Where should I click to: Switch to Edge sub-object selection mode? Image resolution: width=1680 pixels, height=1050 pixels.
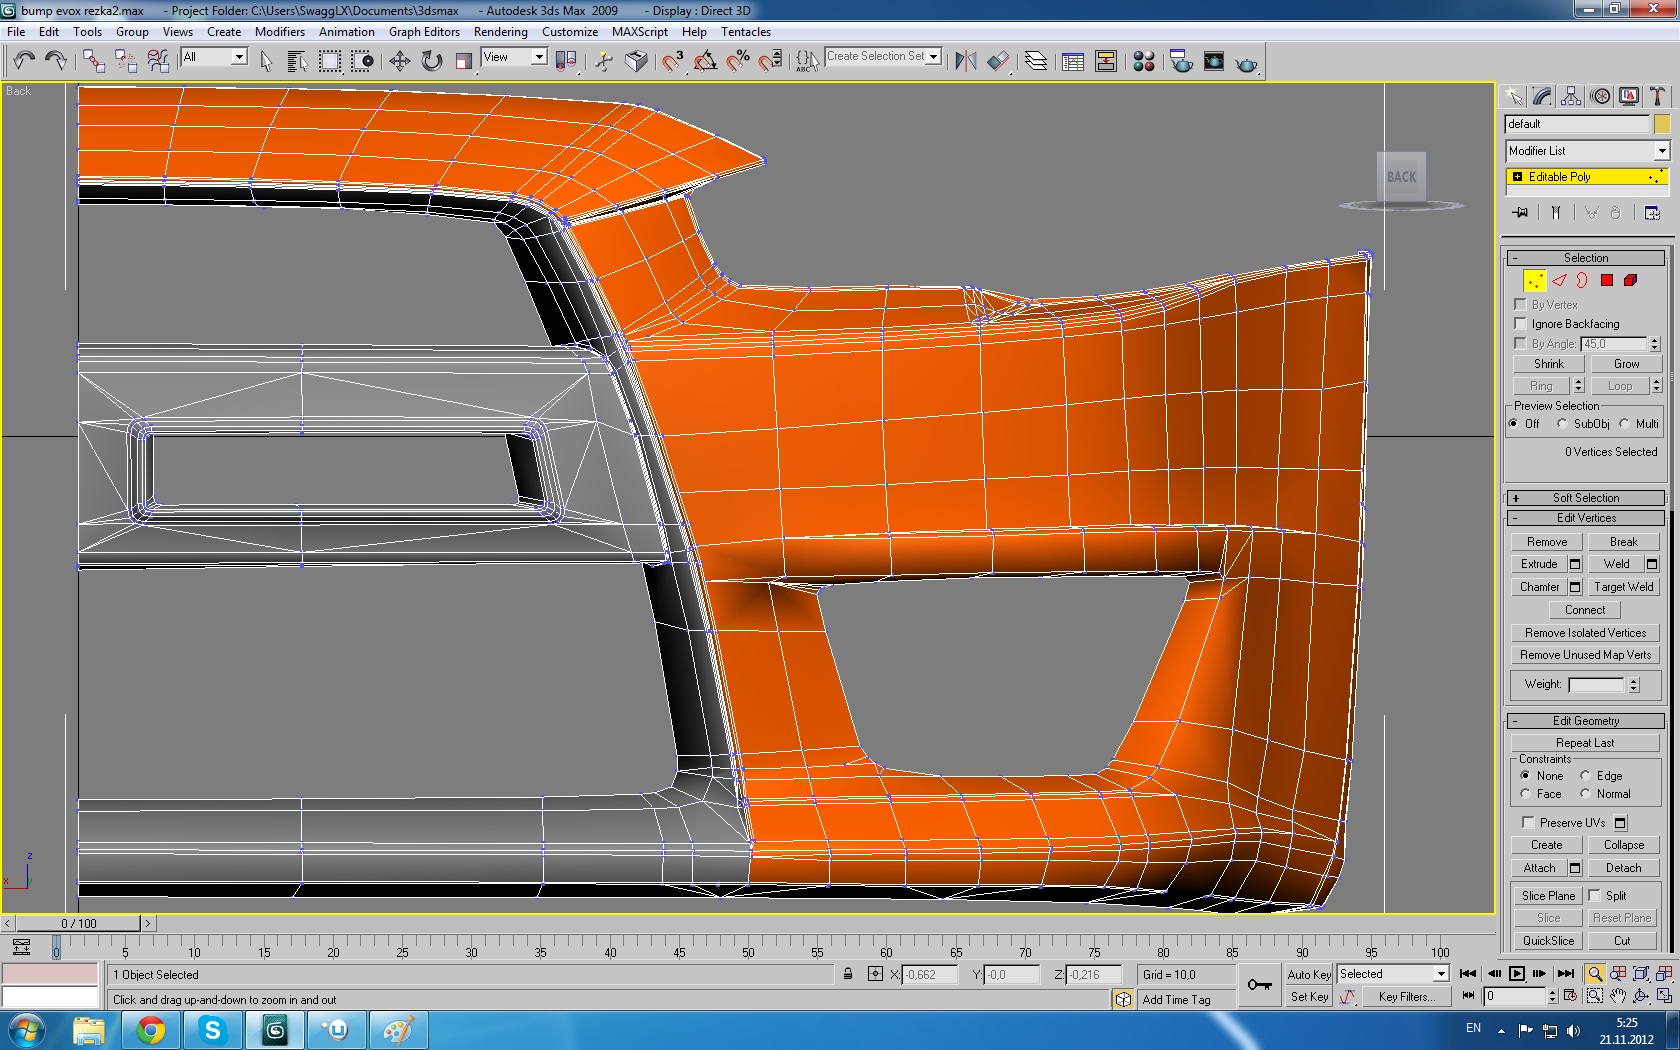point(1559,281)
